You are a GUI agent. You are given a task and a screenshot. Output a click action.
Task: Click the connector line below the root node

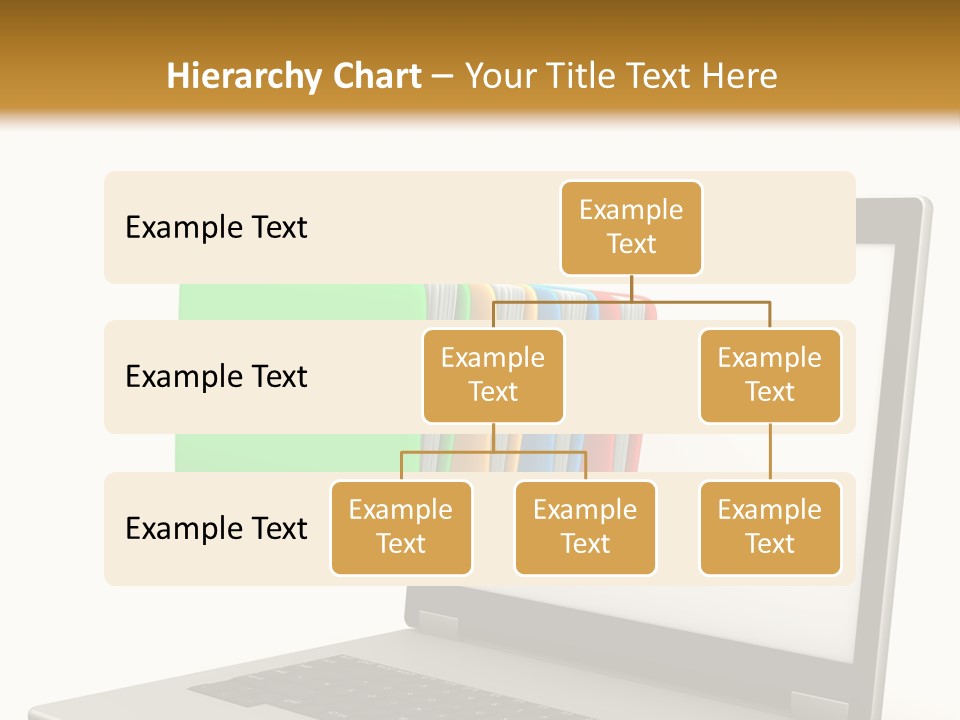[631, 288]
